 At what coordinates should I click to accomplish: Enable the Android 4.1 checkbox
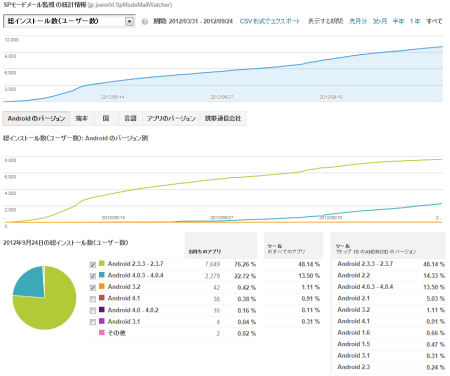tap(93, 299)
